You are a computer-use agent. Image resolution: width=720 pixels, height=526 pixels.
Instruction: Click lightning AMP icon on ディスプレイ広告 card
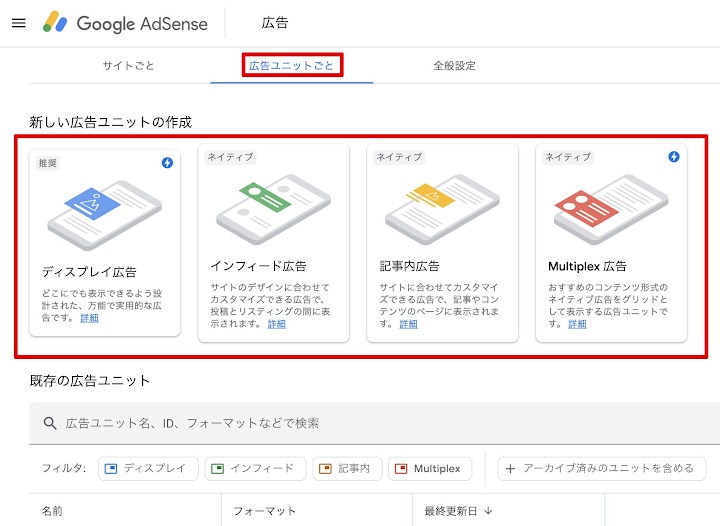[x=167, y=163]
